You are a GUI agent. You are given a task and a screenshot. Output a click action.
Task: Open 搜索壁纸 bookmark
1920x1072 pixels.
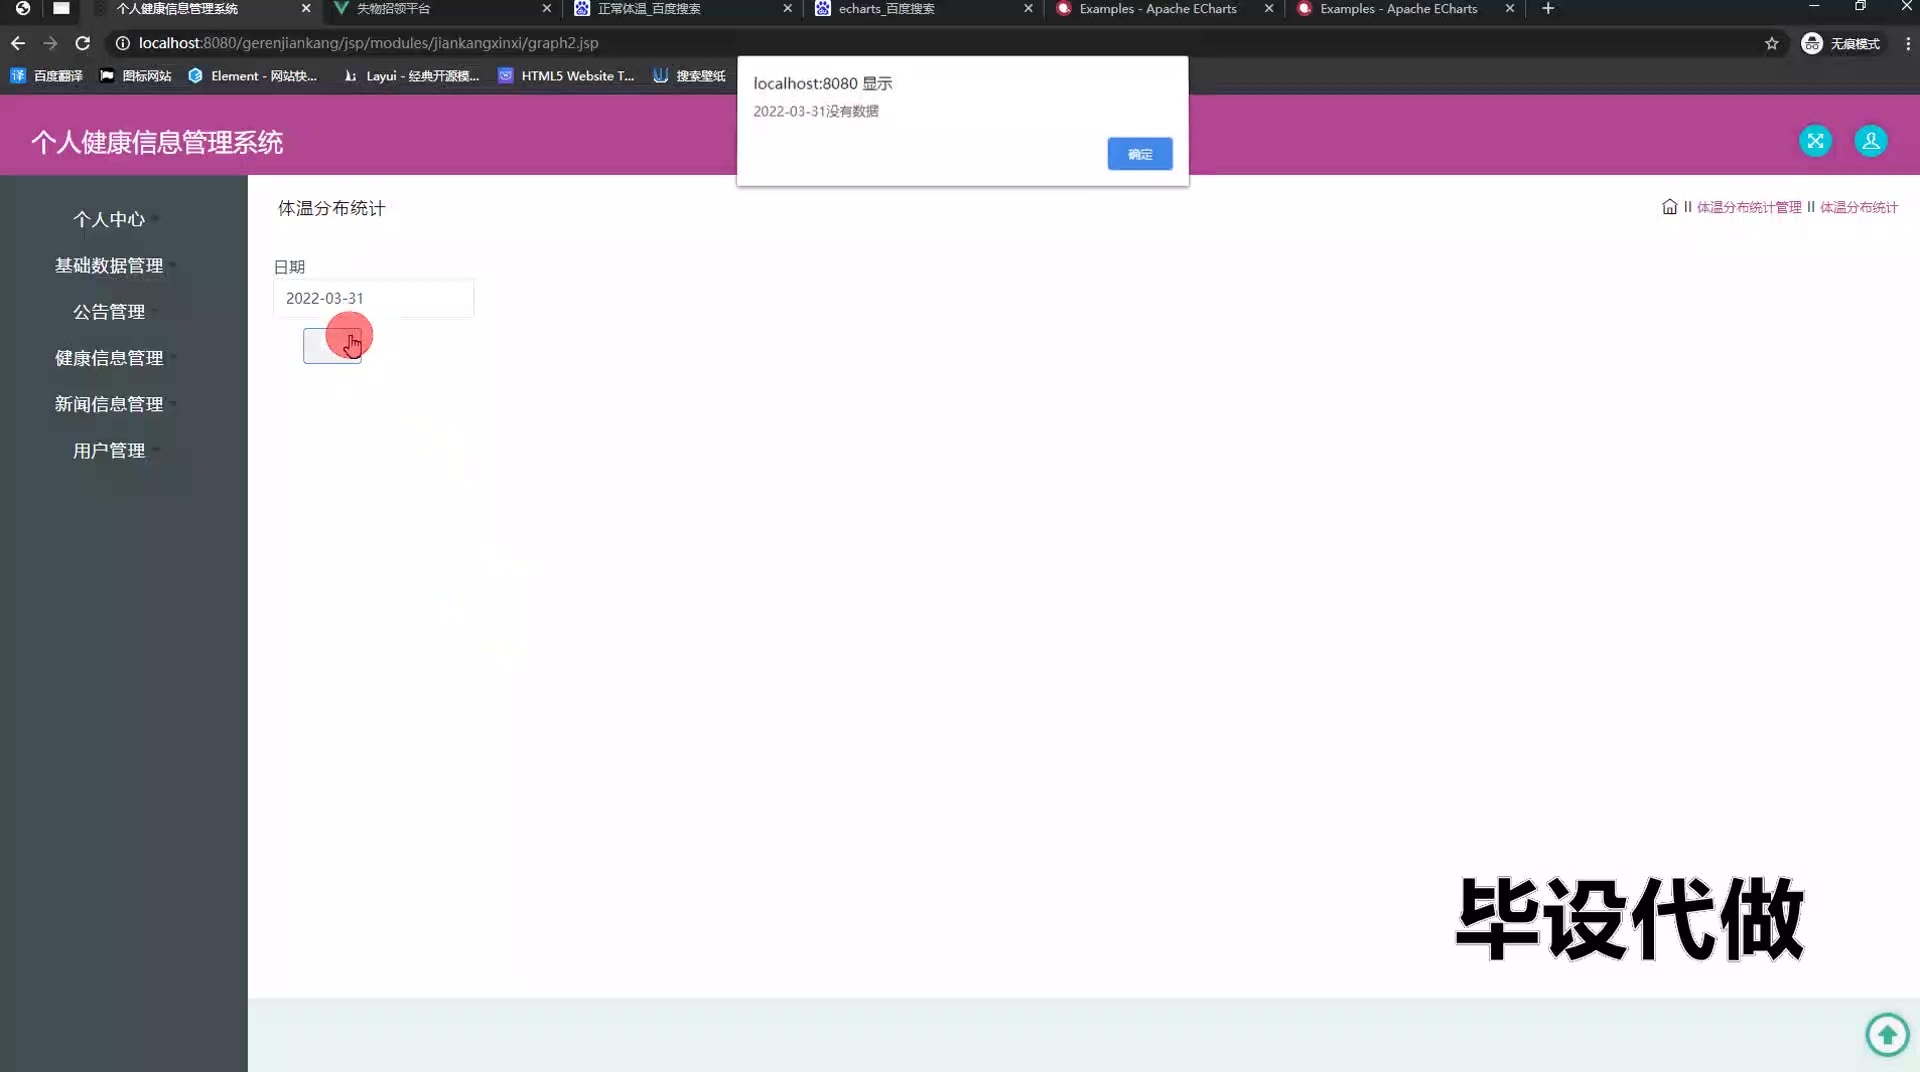pyautogui.click(x=689, y=76)
